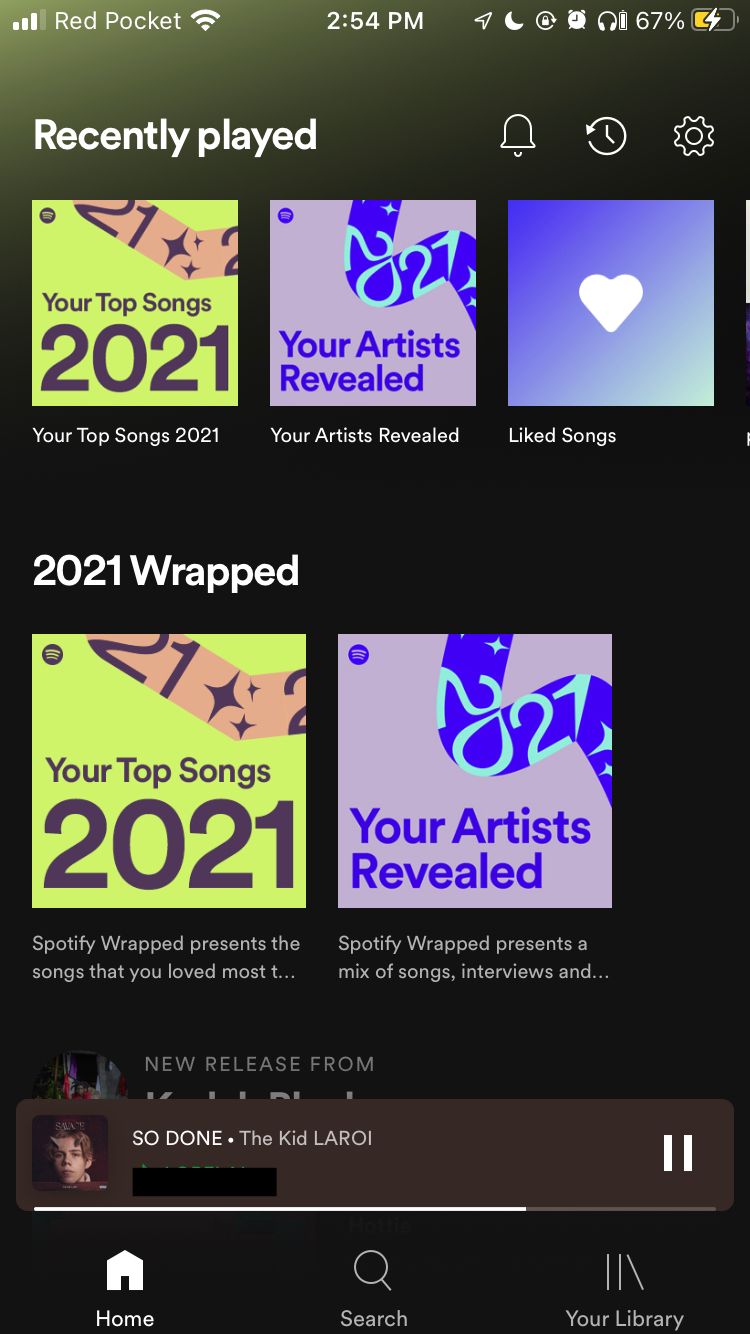Open the New Release From artist avatar
750x1334 pixels.
[80, 1075]
